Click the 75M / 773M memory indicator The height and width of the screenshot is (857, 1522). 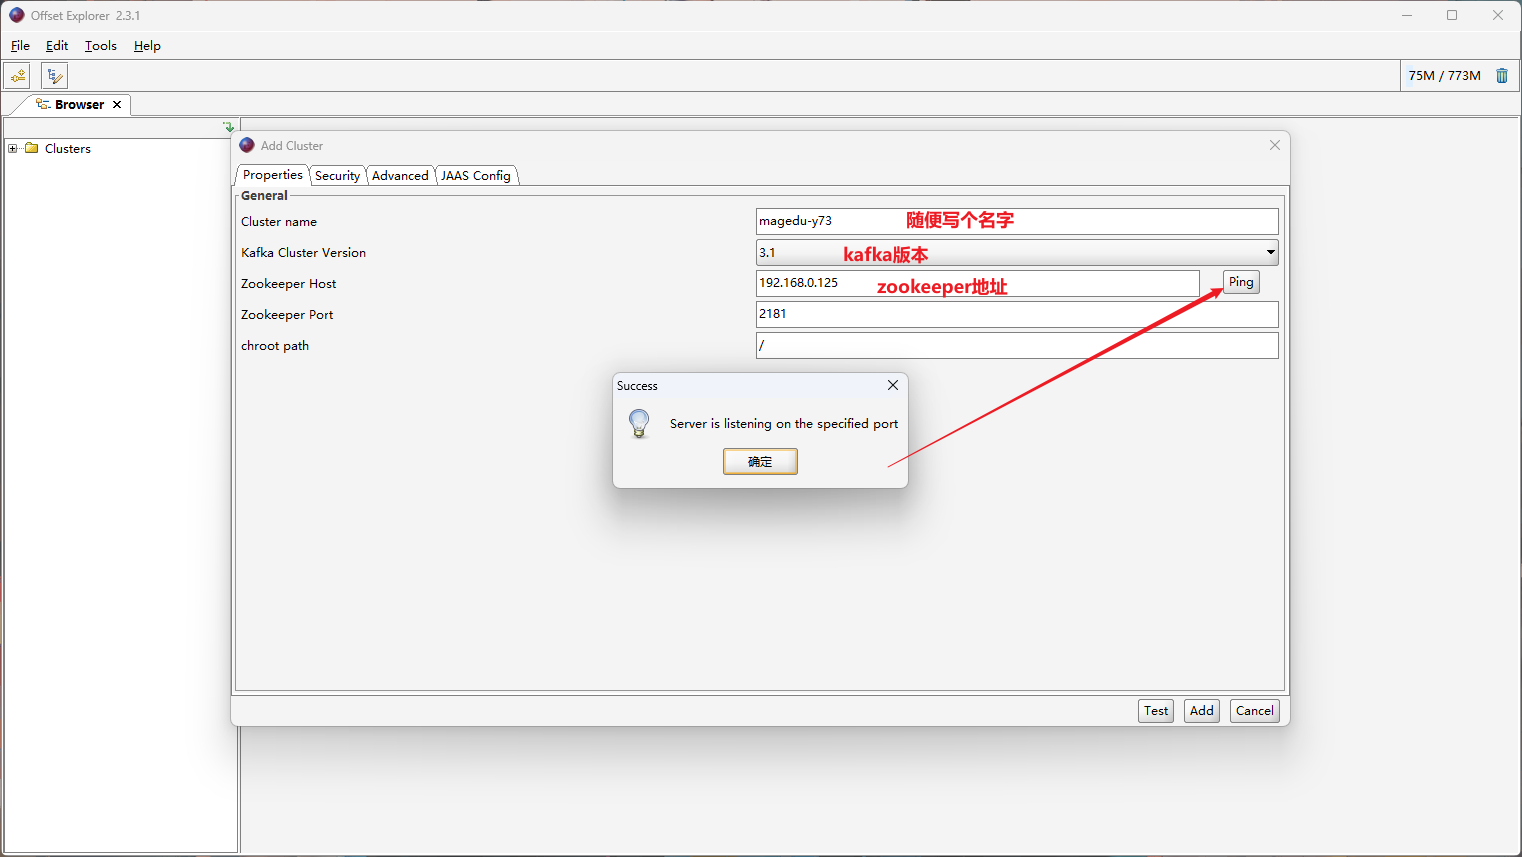[x=1444, y=76]
